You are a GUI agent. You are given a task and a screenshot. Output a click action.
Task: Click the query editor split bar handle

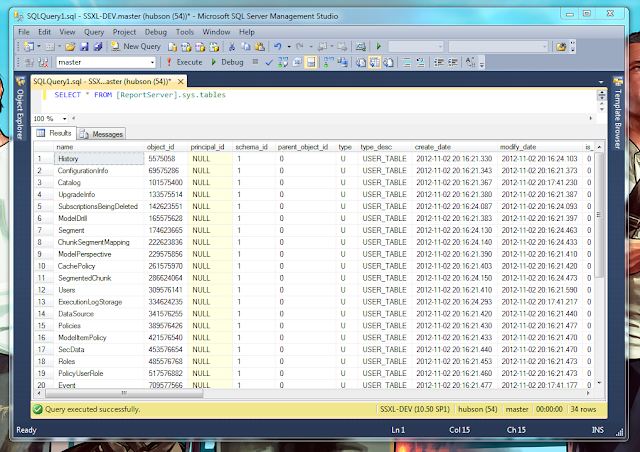pos(602,96)
